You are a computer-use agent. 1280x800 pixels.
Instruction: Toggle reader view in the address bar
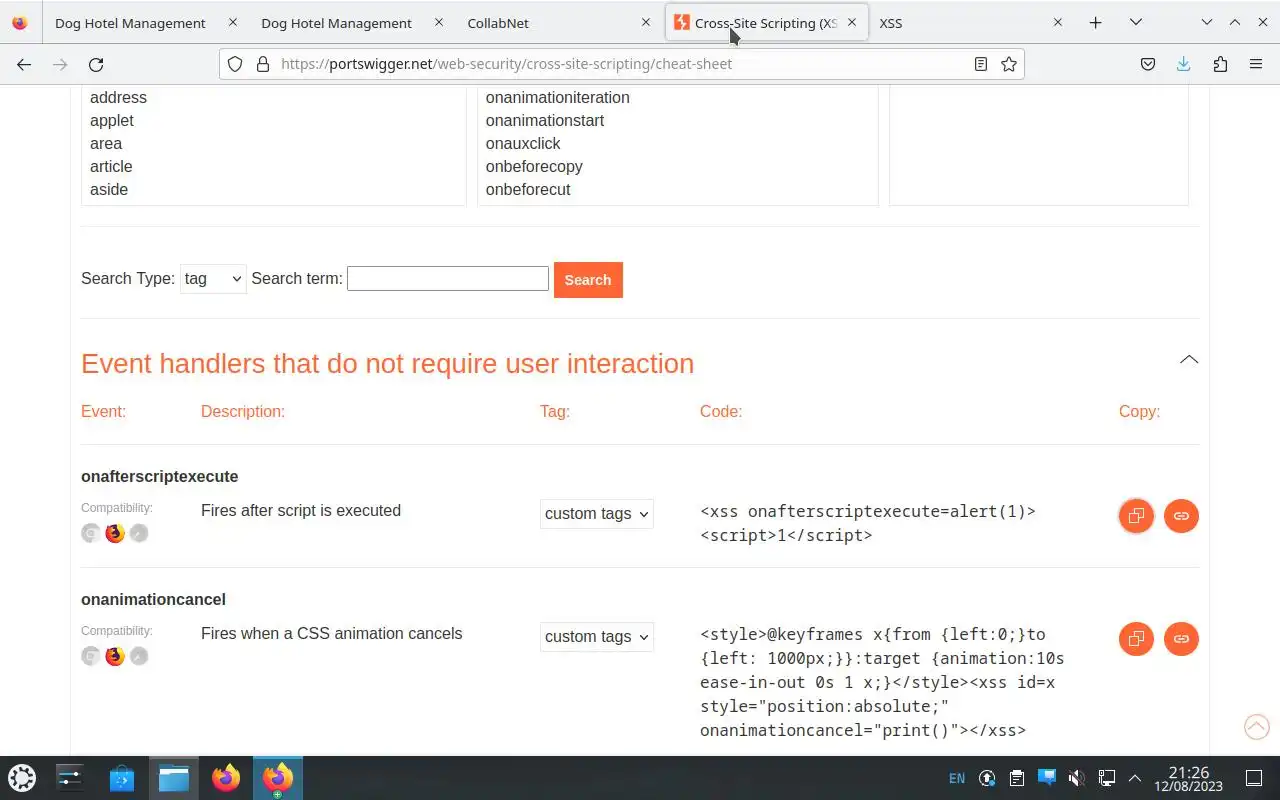coord(981,64)
